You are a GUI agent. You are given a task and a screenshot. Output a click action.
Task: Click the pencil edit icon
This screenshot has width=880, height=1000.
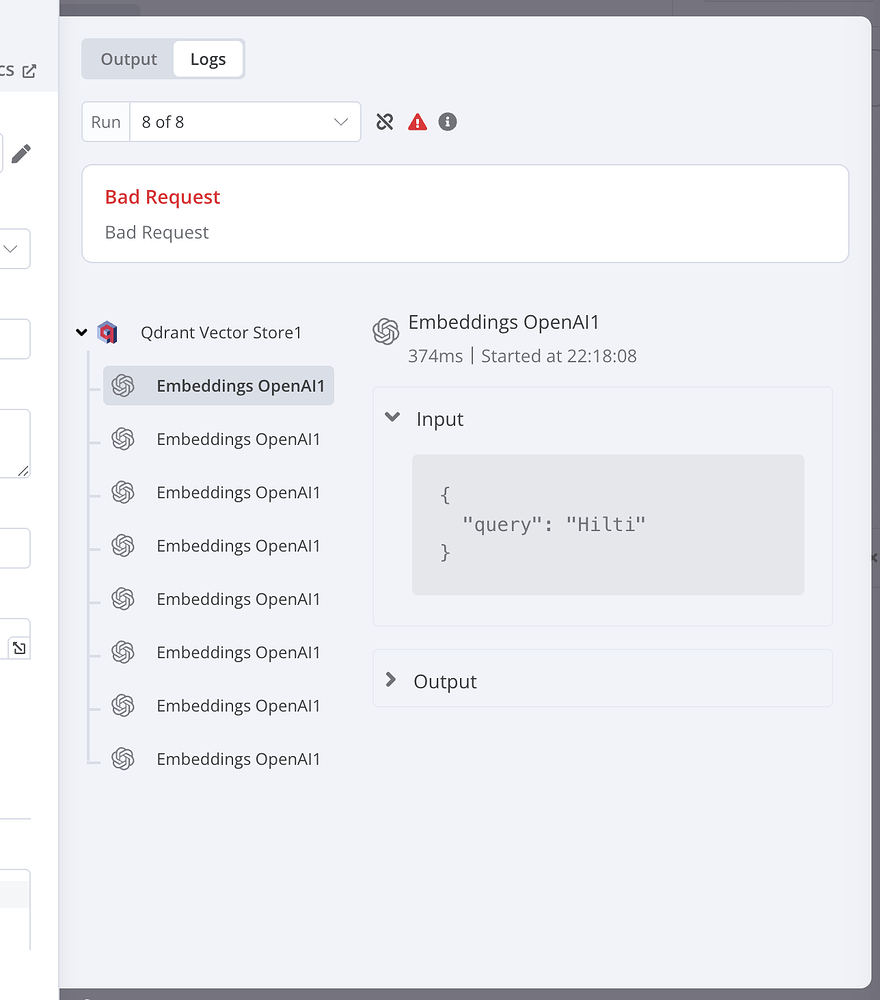tap(21, 153)
